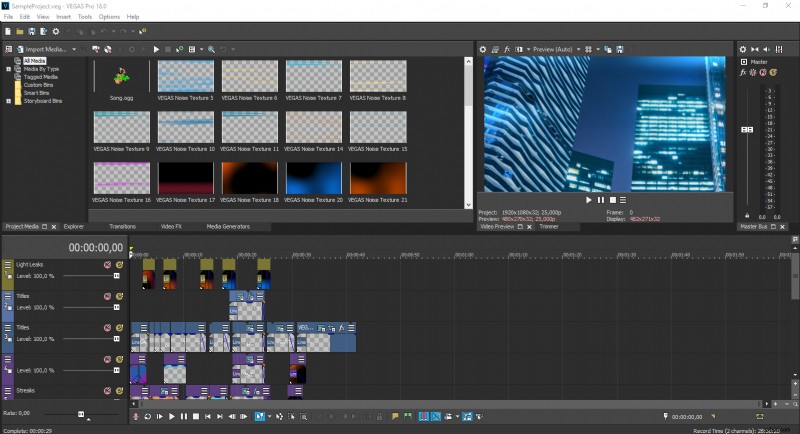The width and height of the screenshot is (800, 434).
Task: Select the Smart Bins folder
Action: click(x=36, y=93)
